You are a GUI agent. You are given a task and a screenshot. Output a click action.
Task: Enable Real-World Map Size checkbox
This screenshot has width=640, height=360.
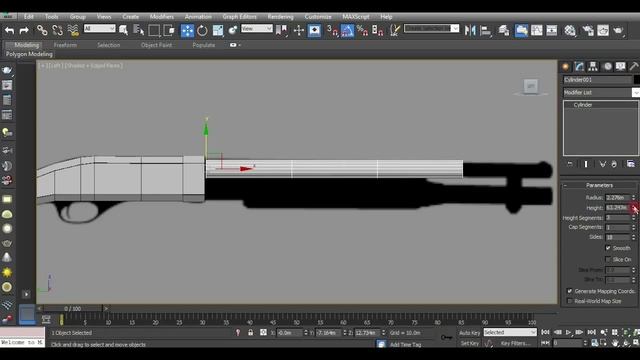click(570, 301)
